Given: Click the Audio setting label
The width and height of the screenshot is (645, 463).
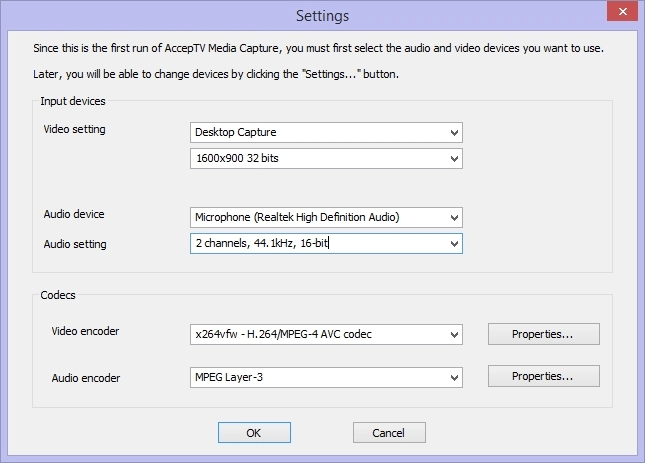Looking at the screenshot, I should [75, 244].
